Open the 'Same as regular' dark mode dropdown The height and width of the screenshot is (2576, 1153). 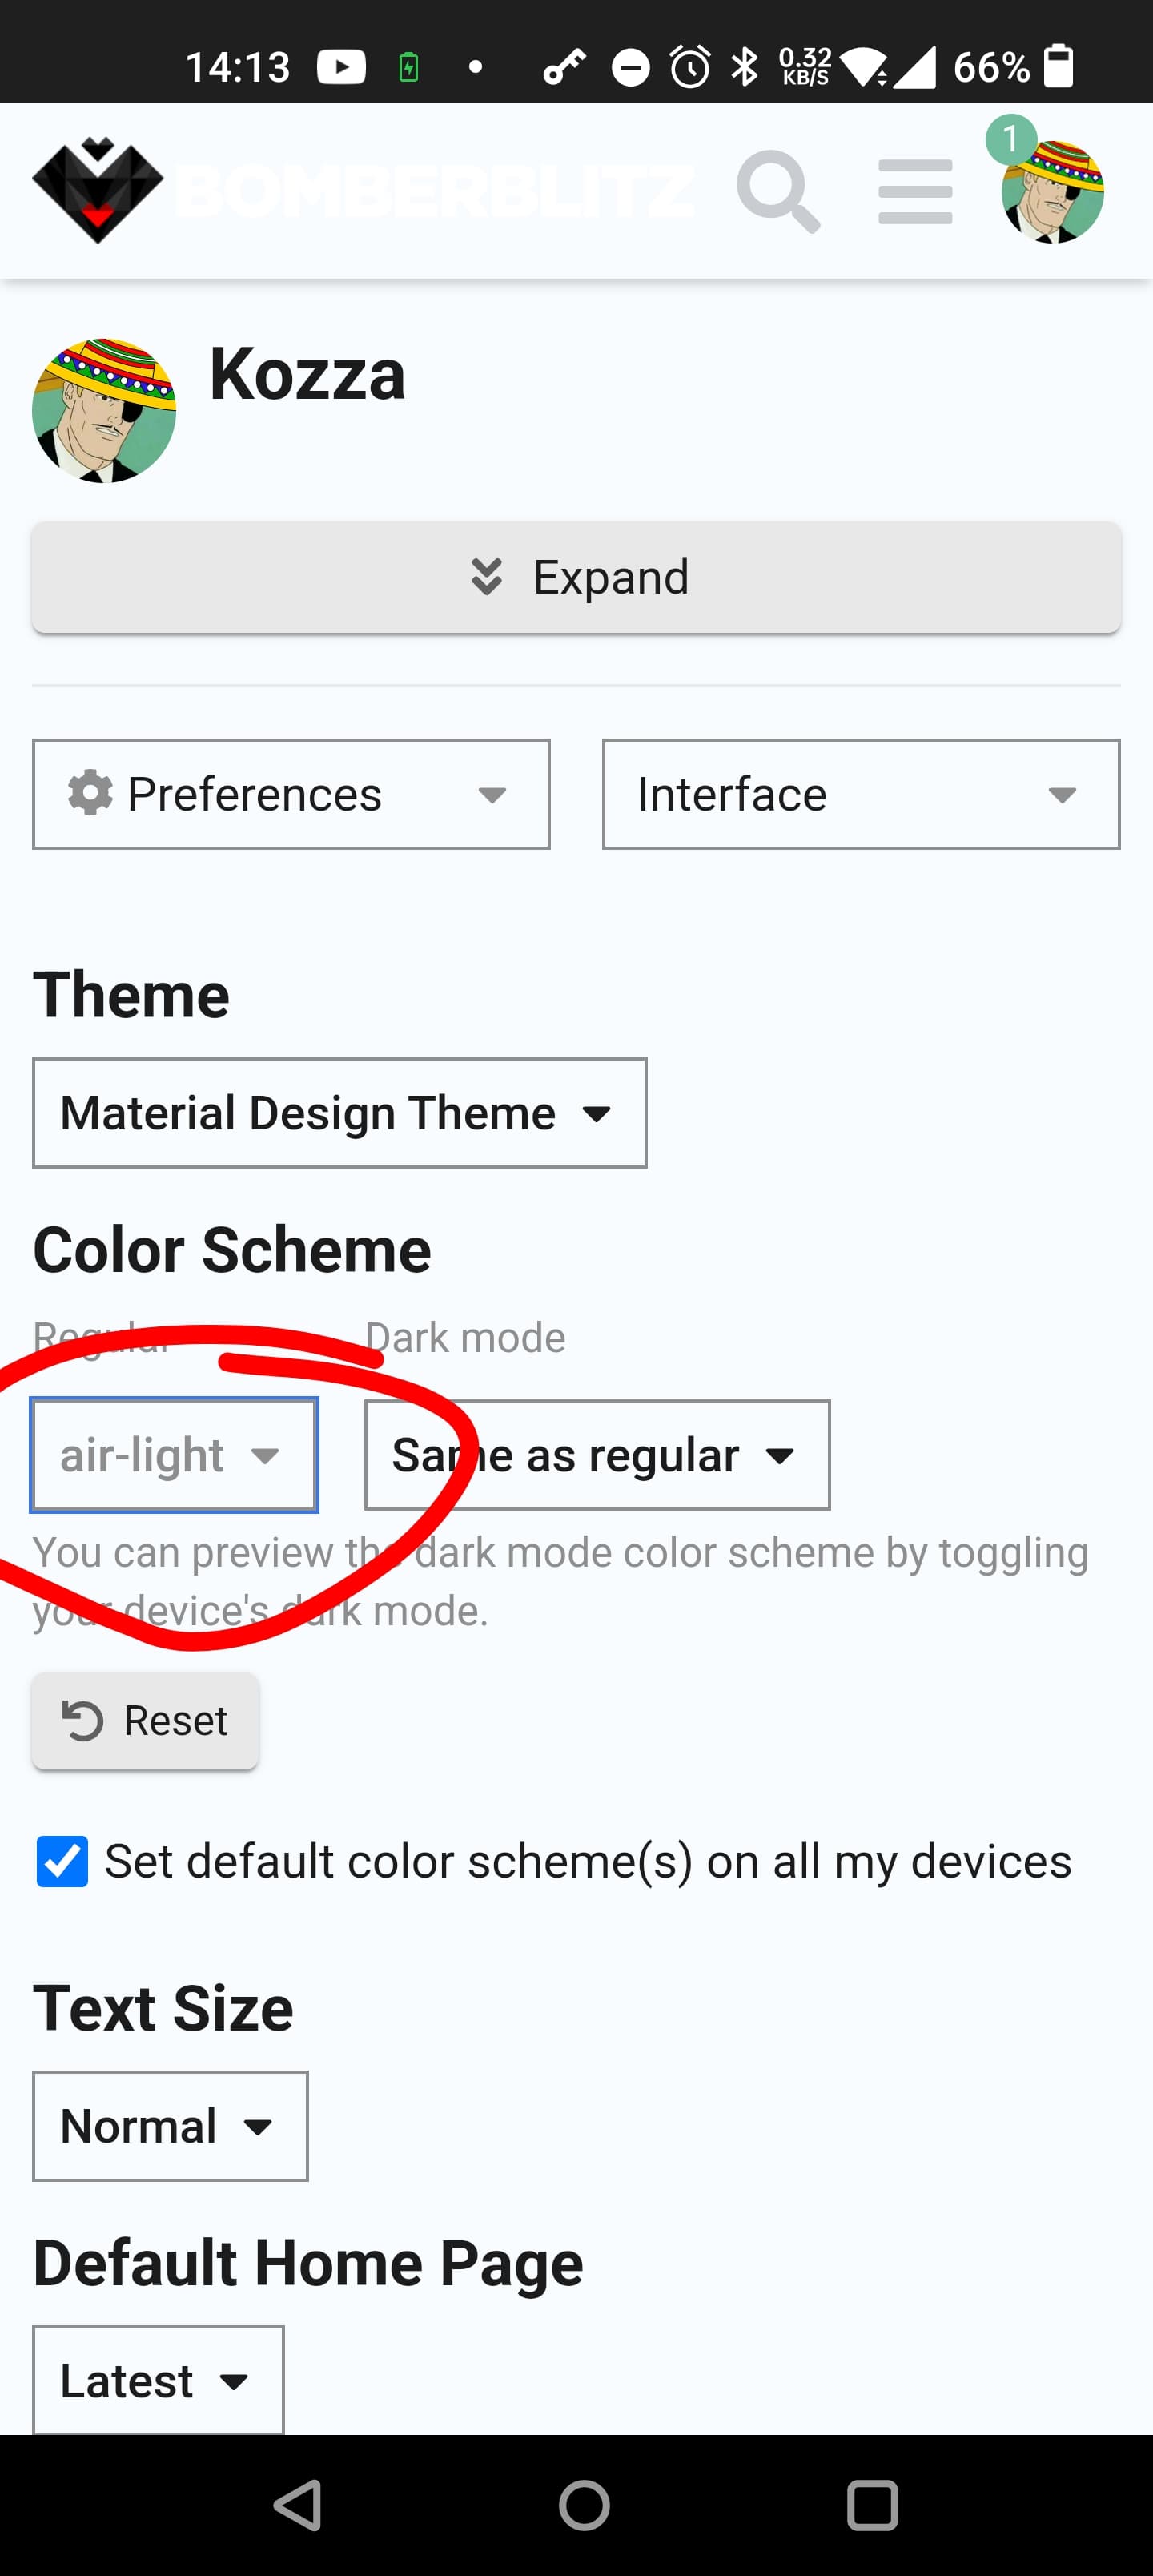tap(597, 1455)
